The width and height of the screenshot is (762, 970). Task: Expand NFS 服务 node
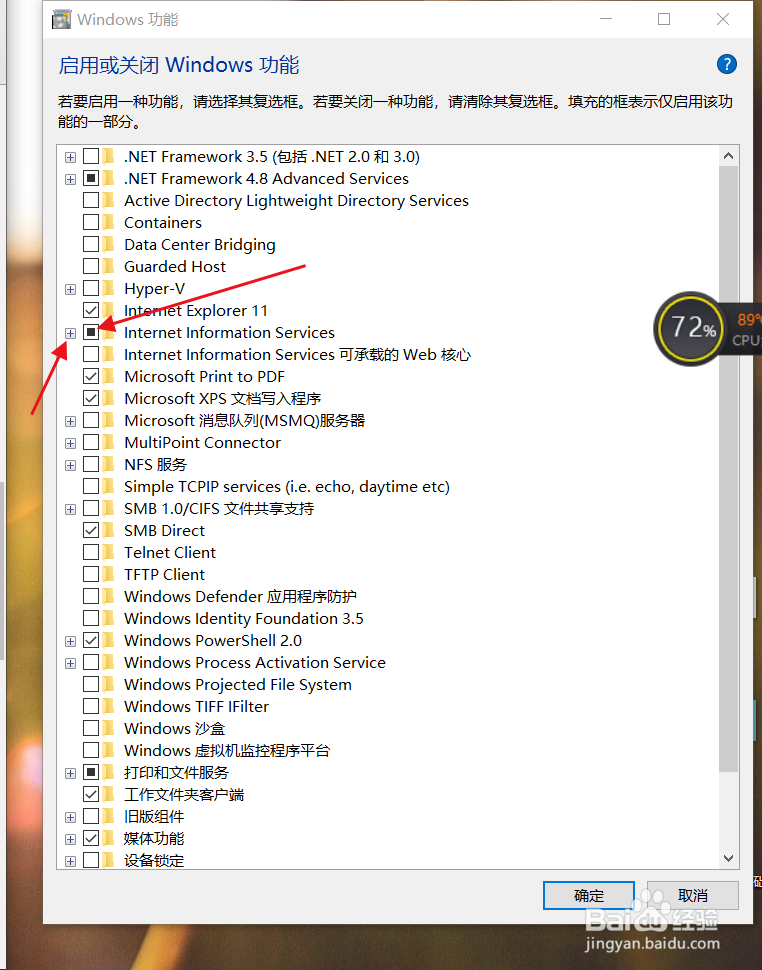coord(71,465)
